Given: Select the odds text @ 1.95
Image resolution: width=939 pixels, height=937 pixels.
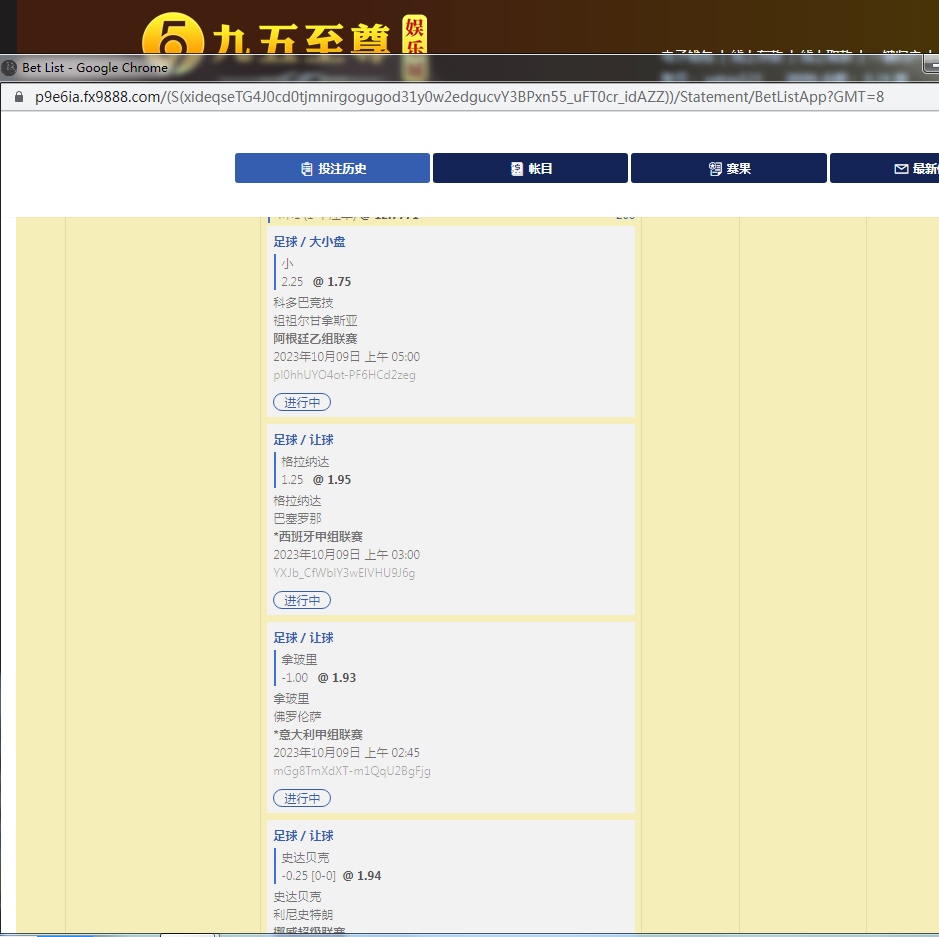Looking at the screenshot, I should [332, 480].
